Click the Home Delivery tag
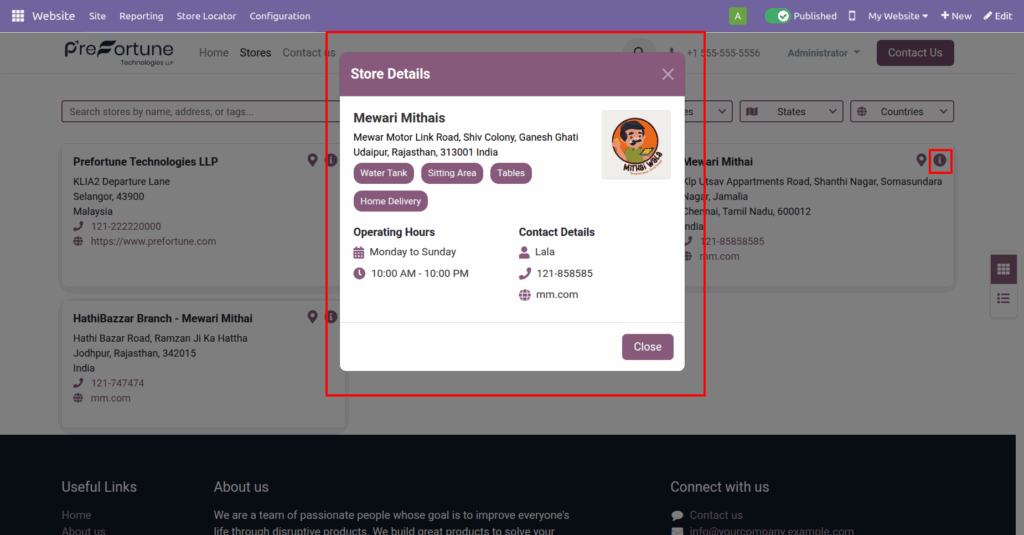The height and width of the screenshot is (535, 1024). [391, 201]
